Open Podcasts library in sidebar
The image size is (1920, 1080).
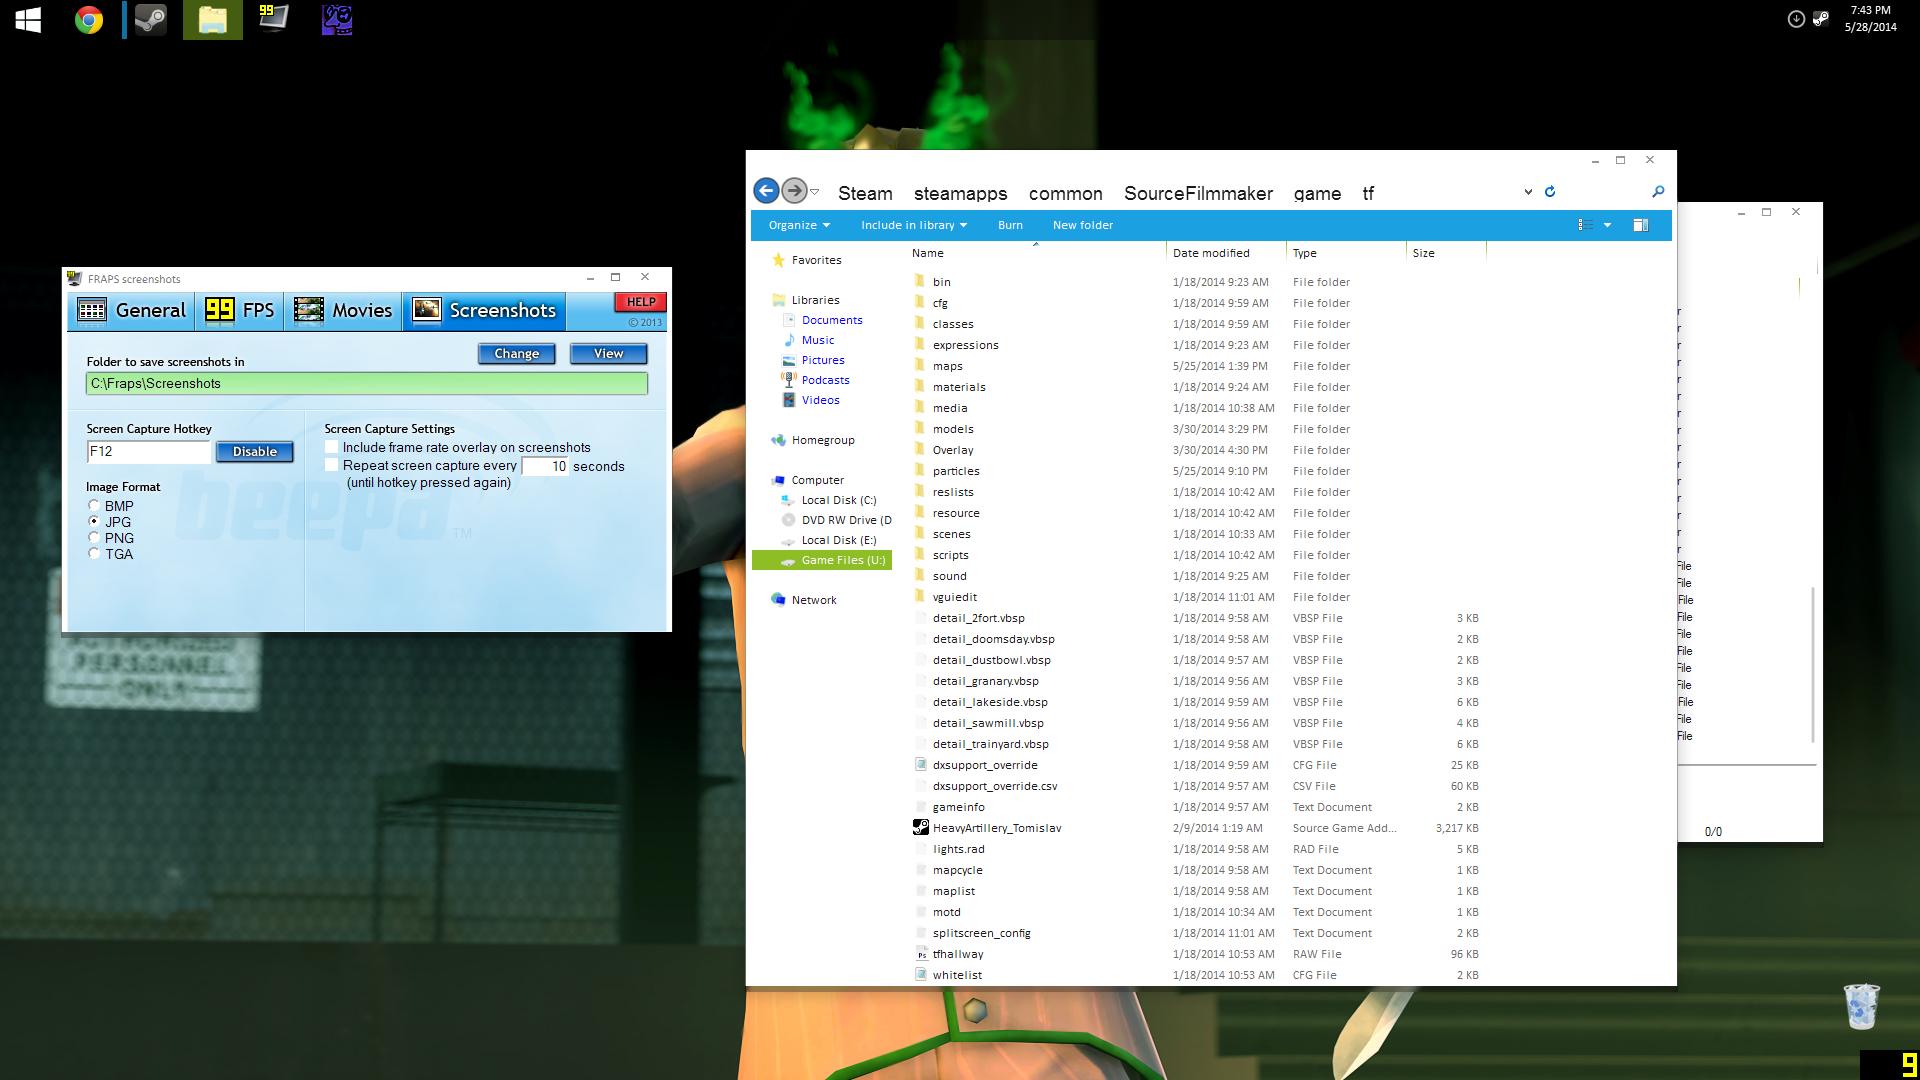[x=825, y=380]
